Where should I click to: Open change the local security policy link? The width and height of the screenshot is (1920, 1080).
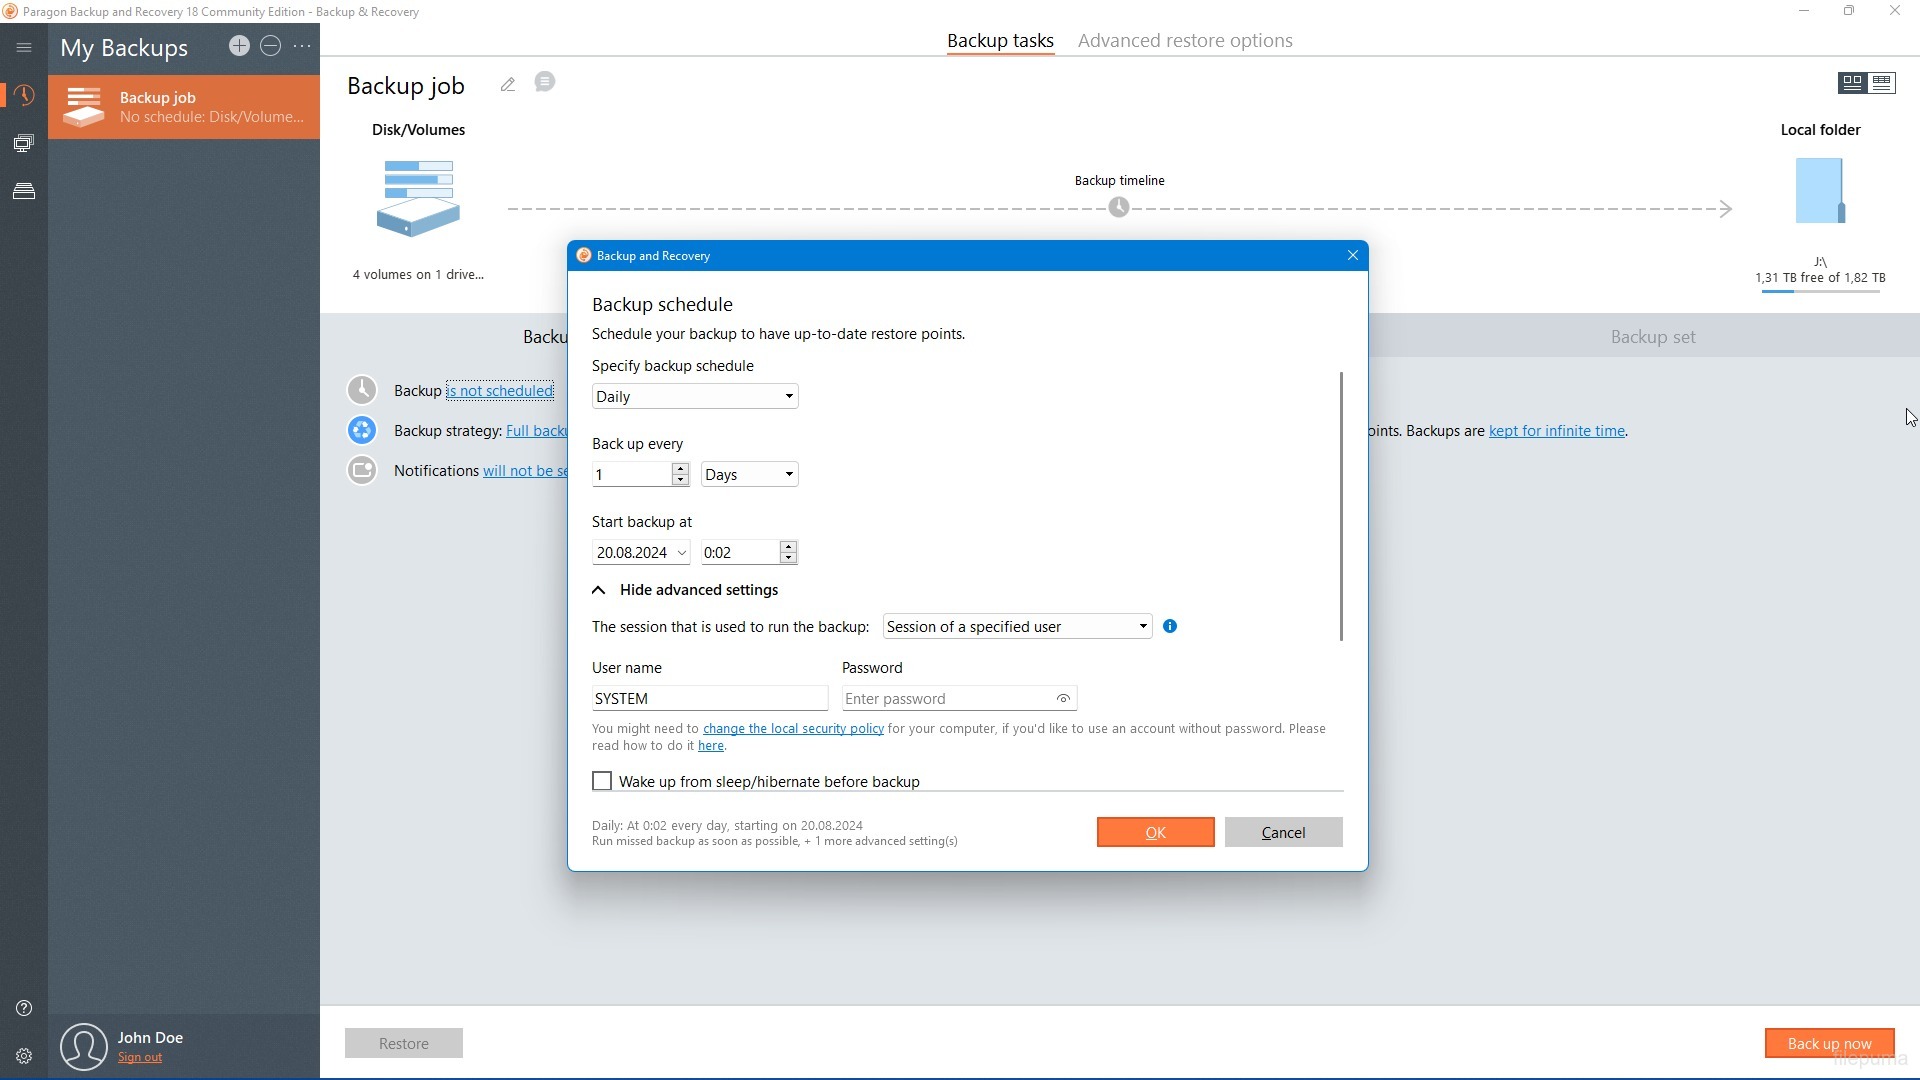click(x=793, y=729)
